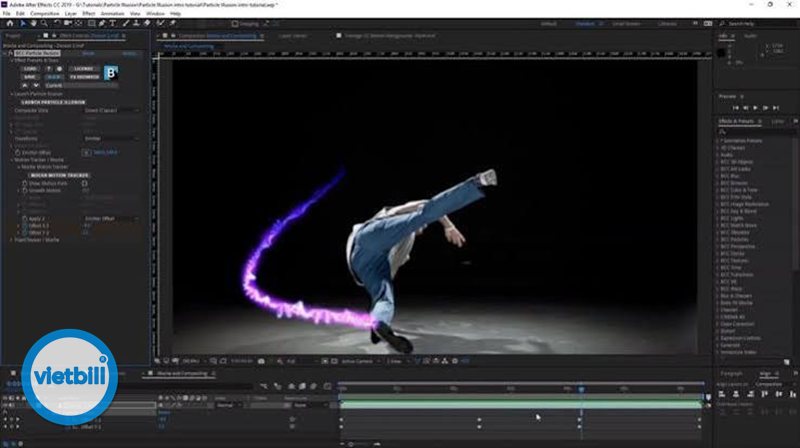800x448 pixels.
Task: Jump to first frame in Preview panel
Action: (736, 108)
